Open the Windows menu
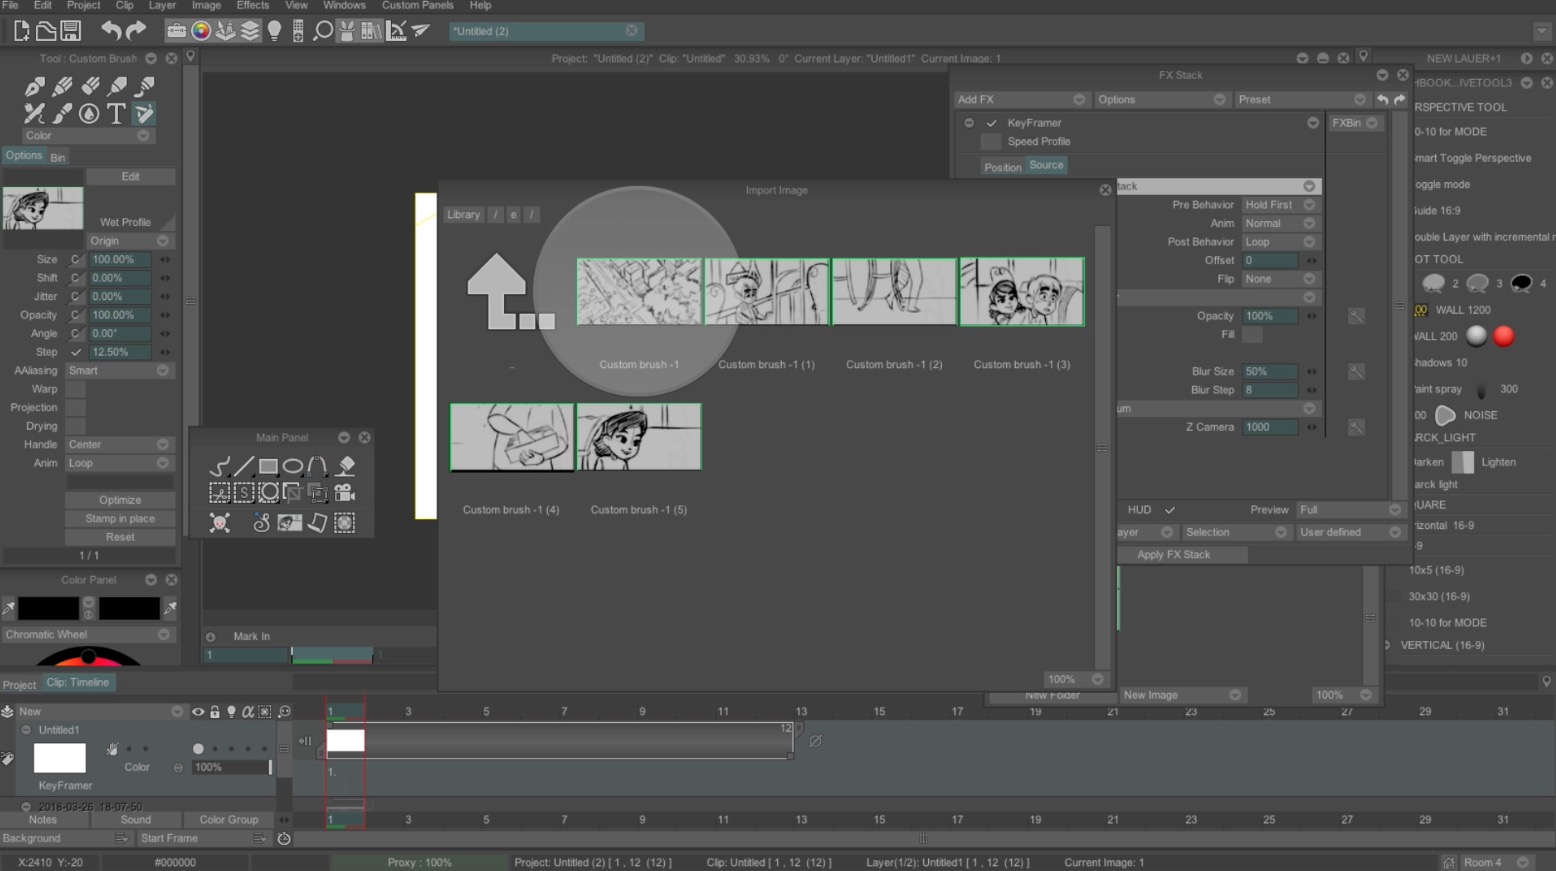Viewport: 1556px width, 871px height. click(344, 5)
